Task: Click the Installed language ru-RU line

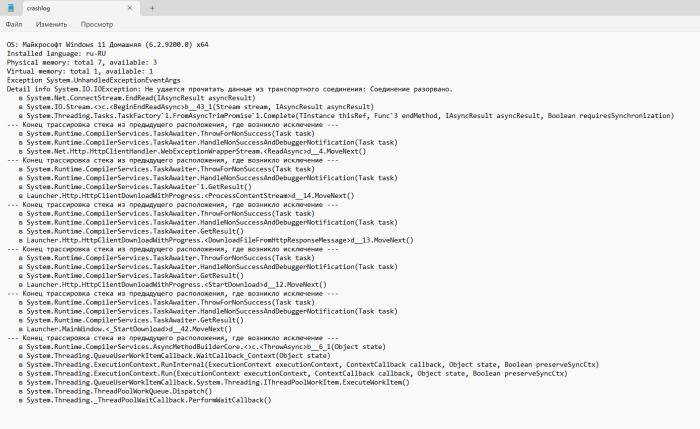Action: tap(60, 55)
